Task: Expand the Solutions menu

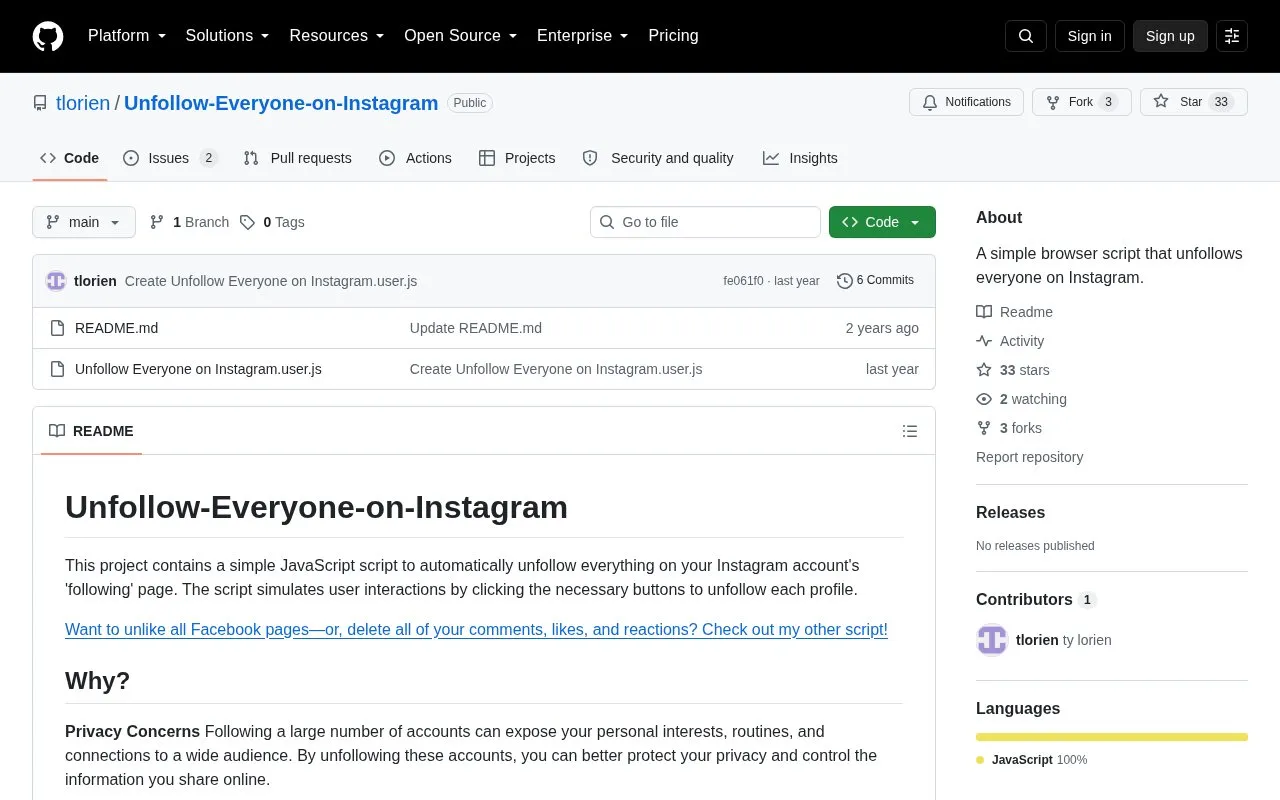Action: [x=228, y=36]
